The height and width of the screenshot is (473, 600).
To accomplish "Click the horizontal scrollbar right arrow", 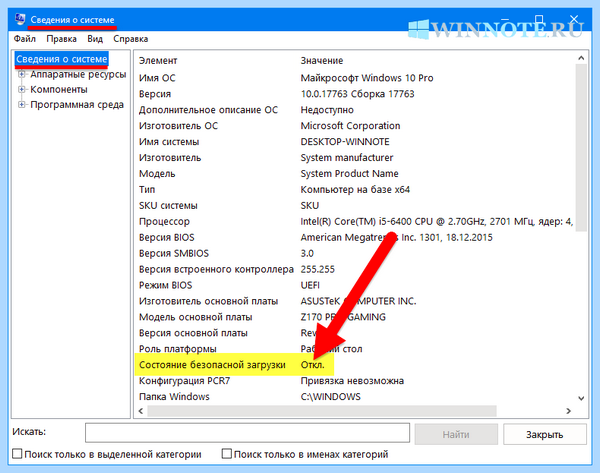I will 569,411.
